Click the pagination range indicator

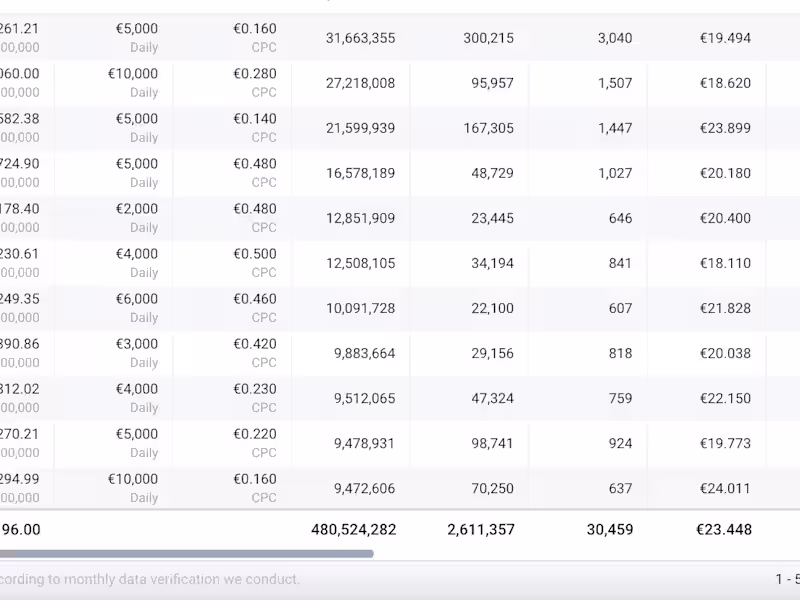787,579
